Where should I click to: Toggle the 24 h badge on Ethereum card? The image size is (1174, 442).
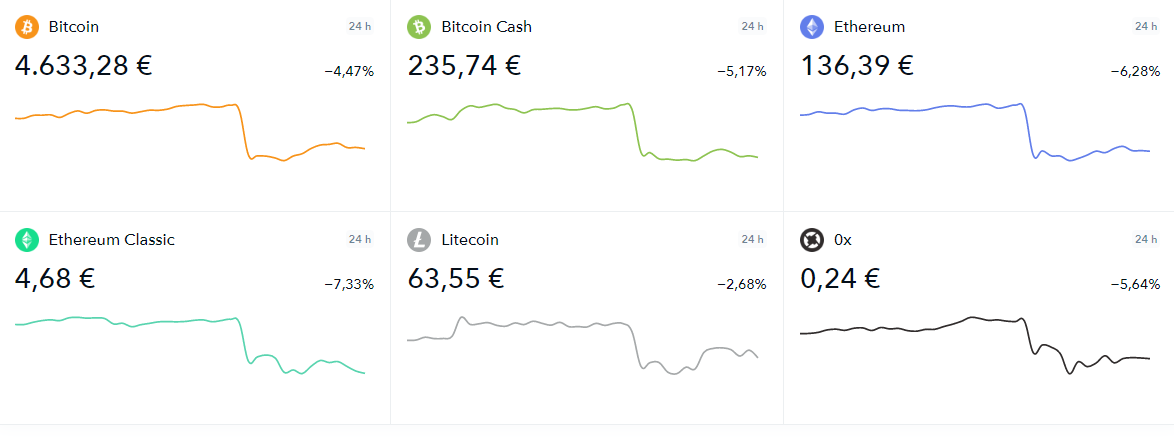(x=1146, y=26)
